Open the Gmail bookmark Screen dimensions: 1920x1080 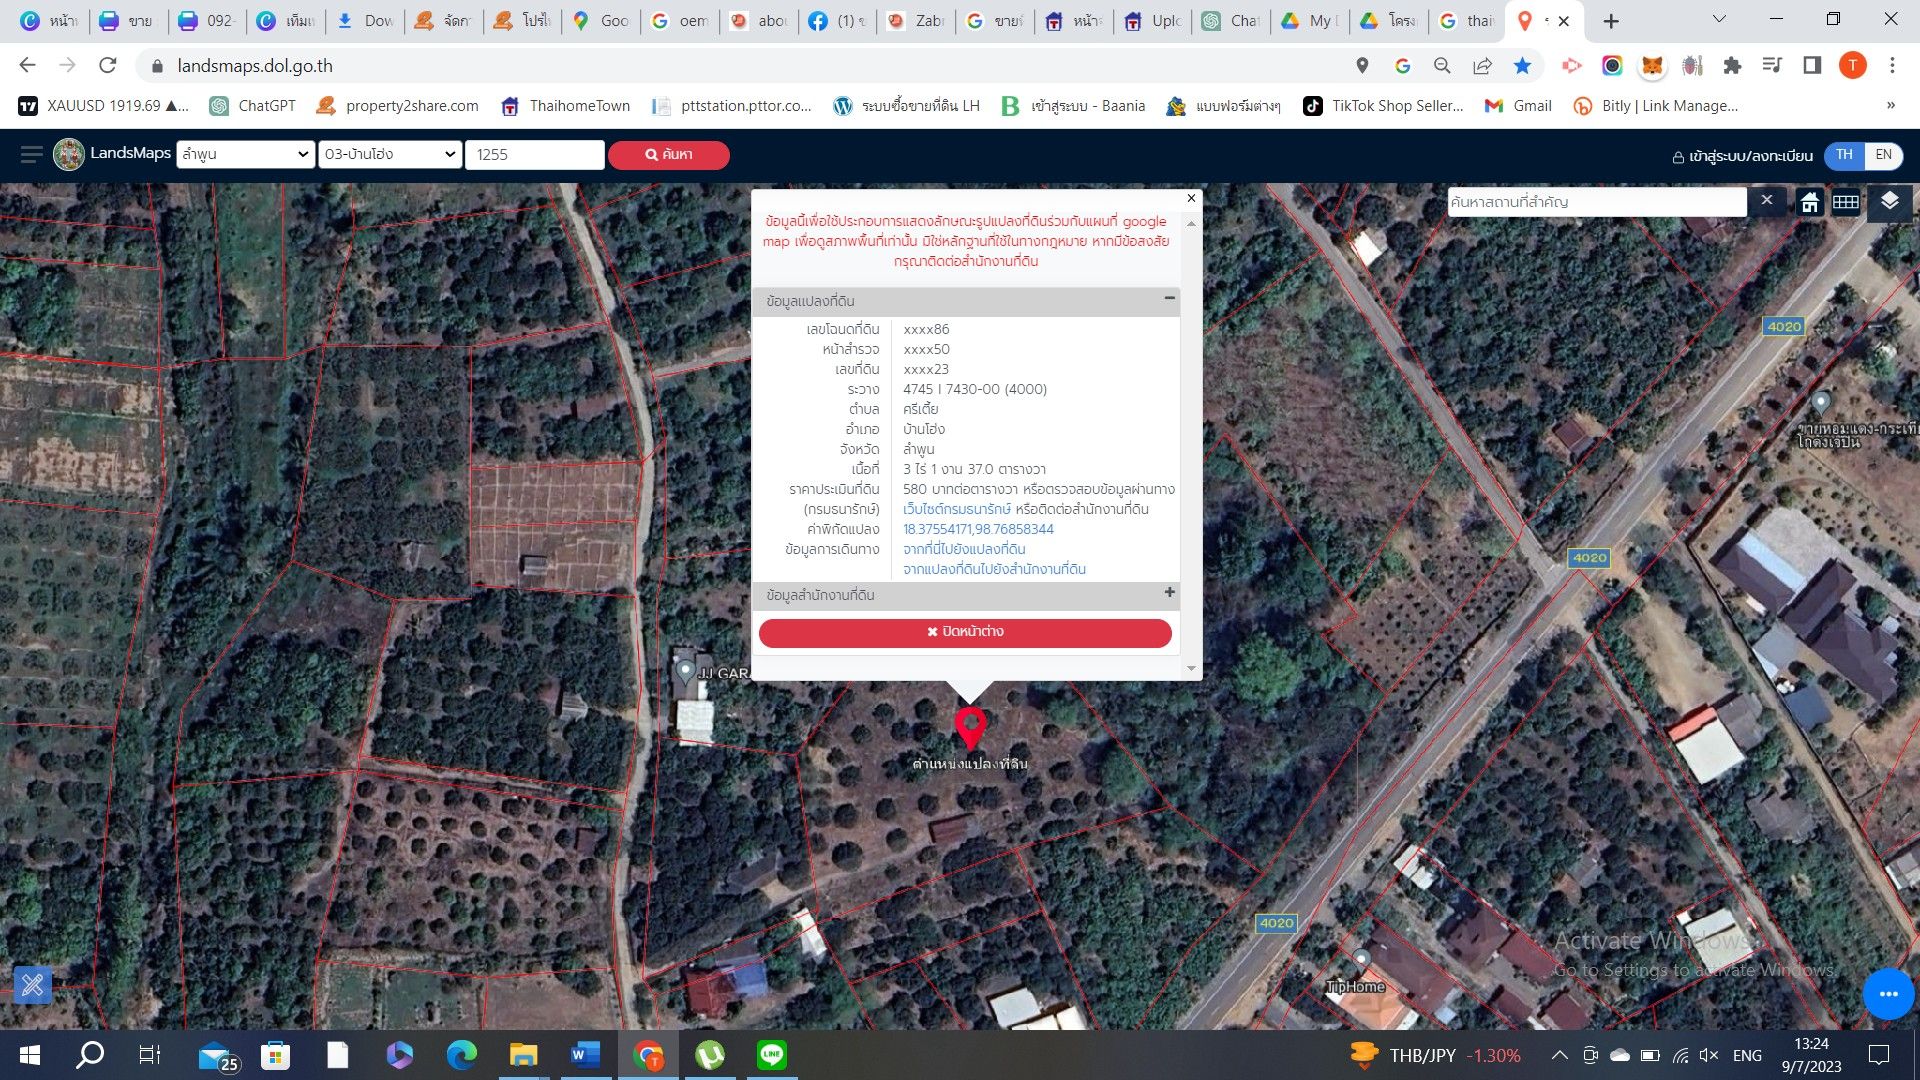(x=1518, y=106)
